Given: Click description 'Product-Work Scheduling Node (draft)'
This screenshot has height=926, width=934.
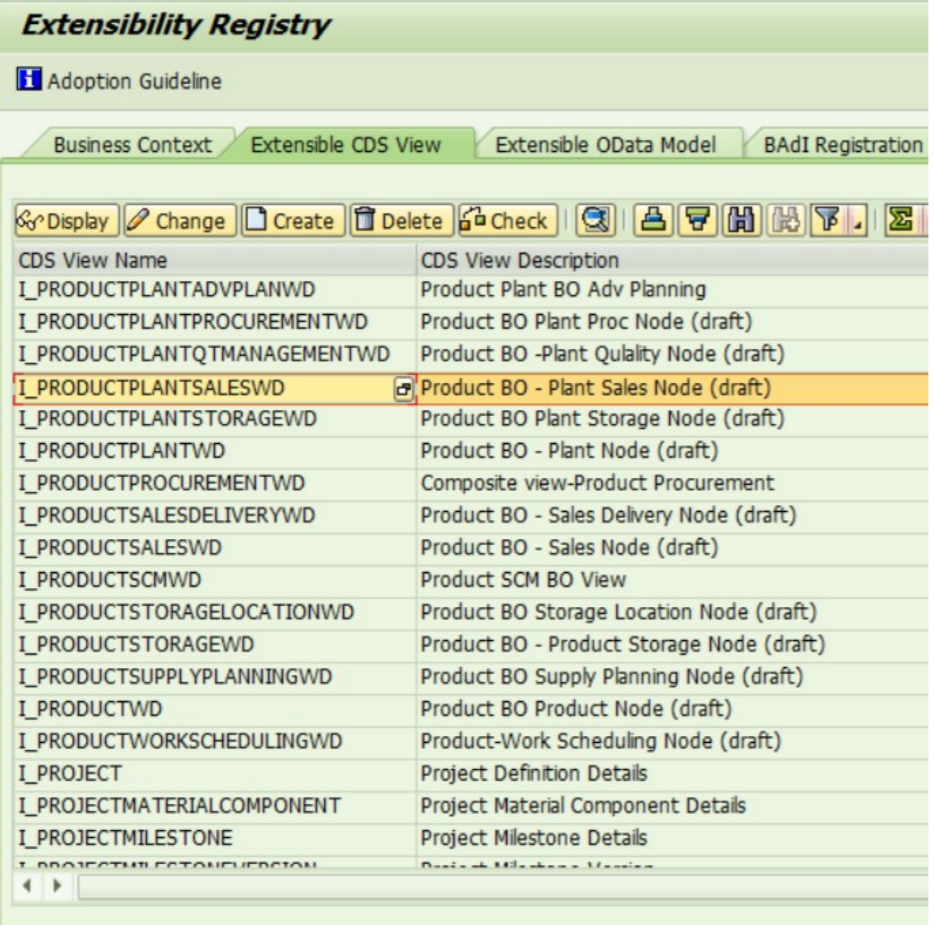Looking at the screenshot, I should point(600,741).
